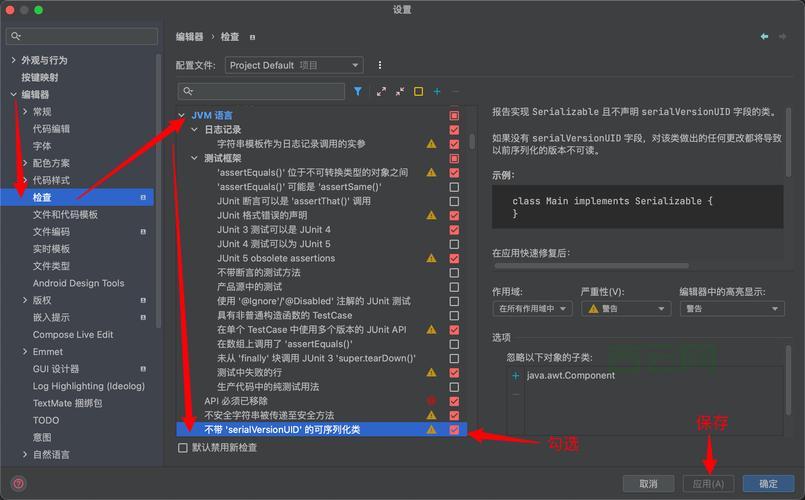
Task: Uncheck 'JUnit 3 测试可以是 JUnit 4' checkbox
Action: click(x=454, y=230)
